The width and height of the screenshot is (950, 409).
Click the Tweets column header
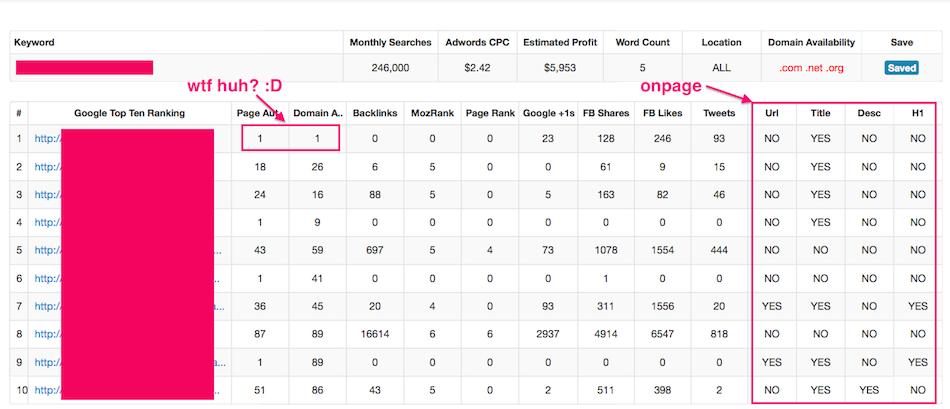click(719, 113)
